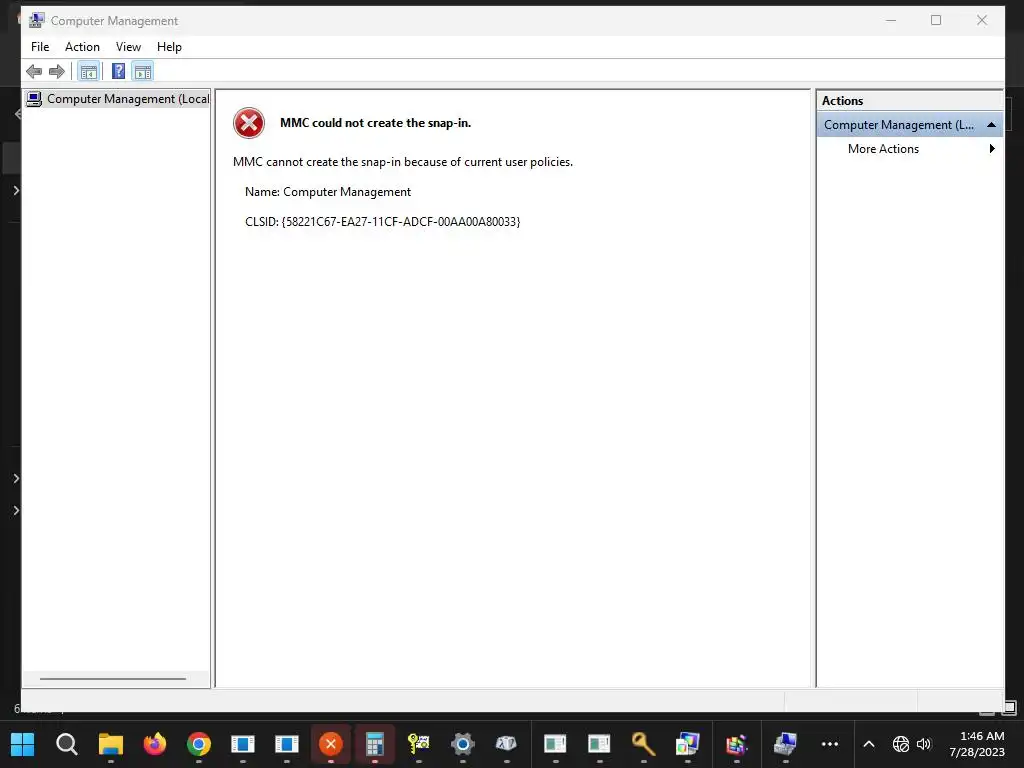Click the Back arrow toolbar button

(34, 71)
